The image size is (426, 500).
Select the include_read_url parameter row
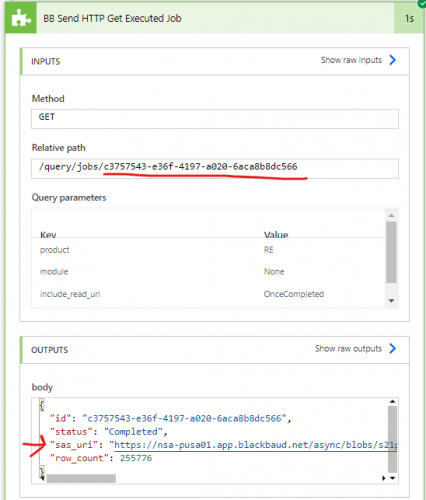pyautogui.click(x=208, y=294)
